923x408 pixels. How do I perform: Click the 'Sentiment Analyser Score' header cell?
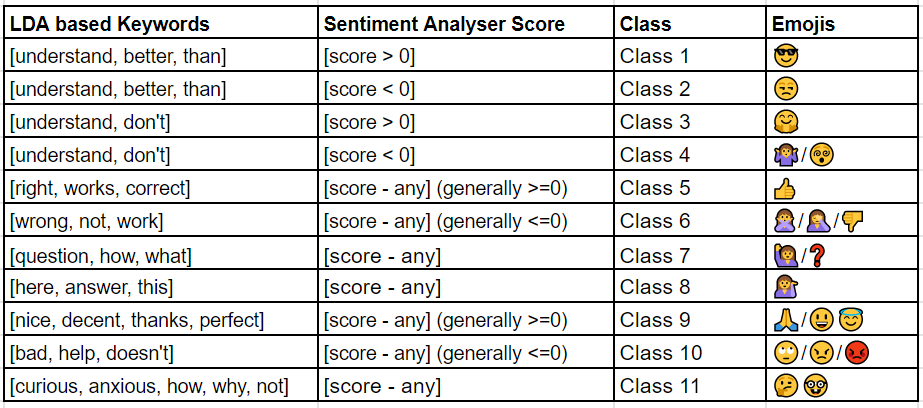click(x=443, y=23)
